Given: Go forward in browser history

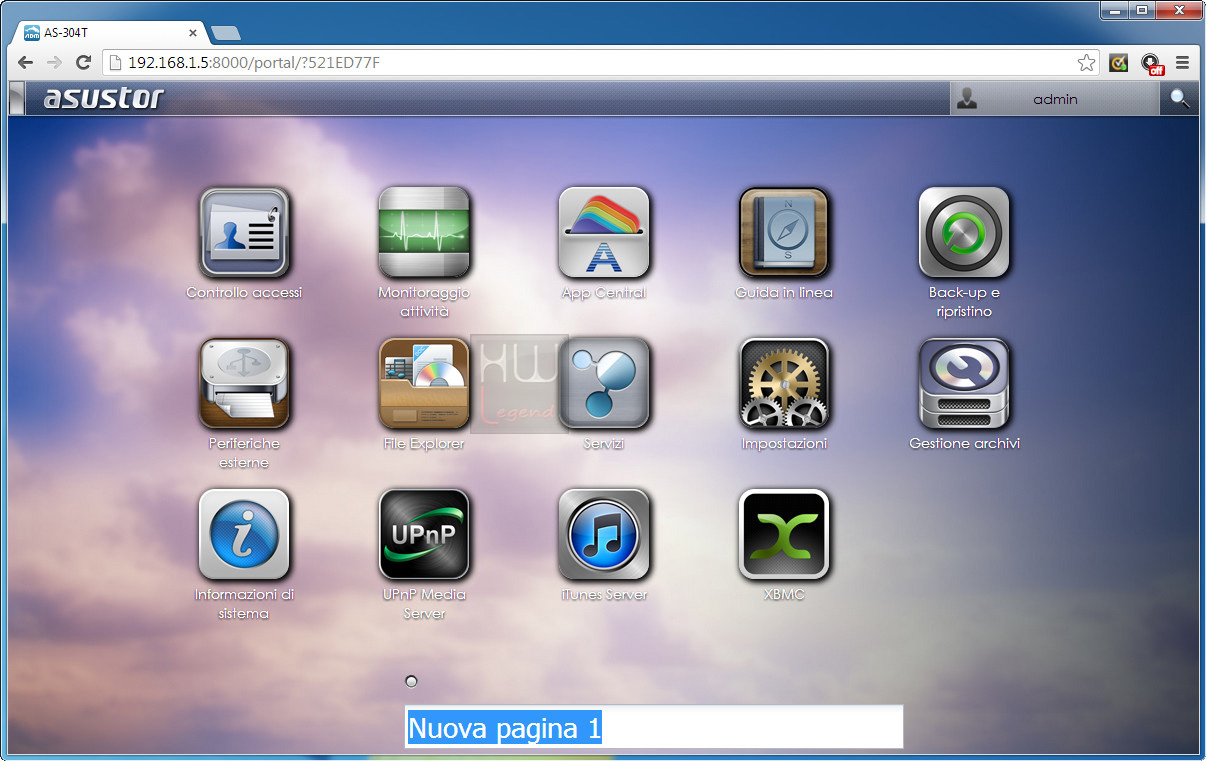Looking at the screenshot, I should [55, 63].
